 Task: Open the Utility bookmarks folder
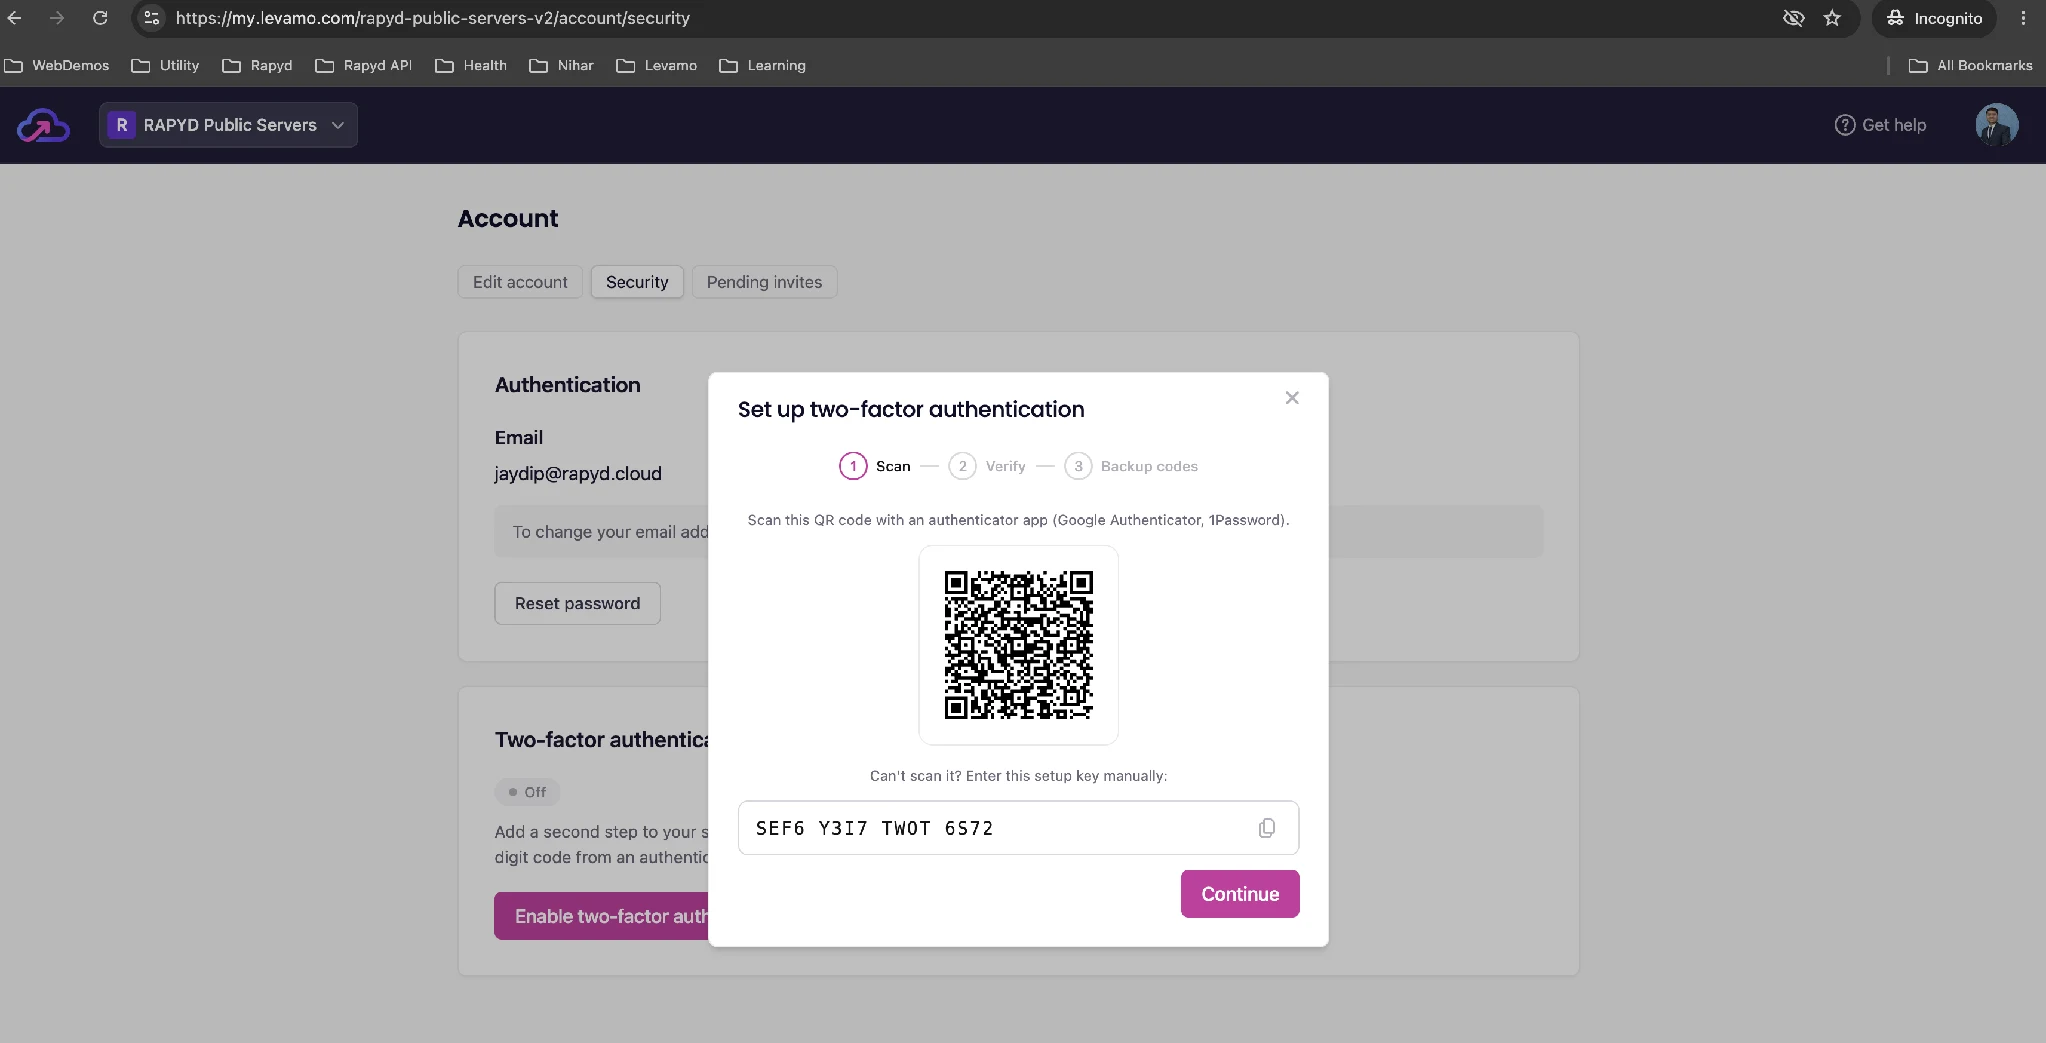pos(165,65)
